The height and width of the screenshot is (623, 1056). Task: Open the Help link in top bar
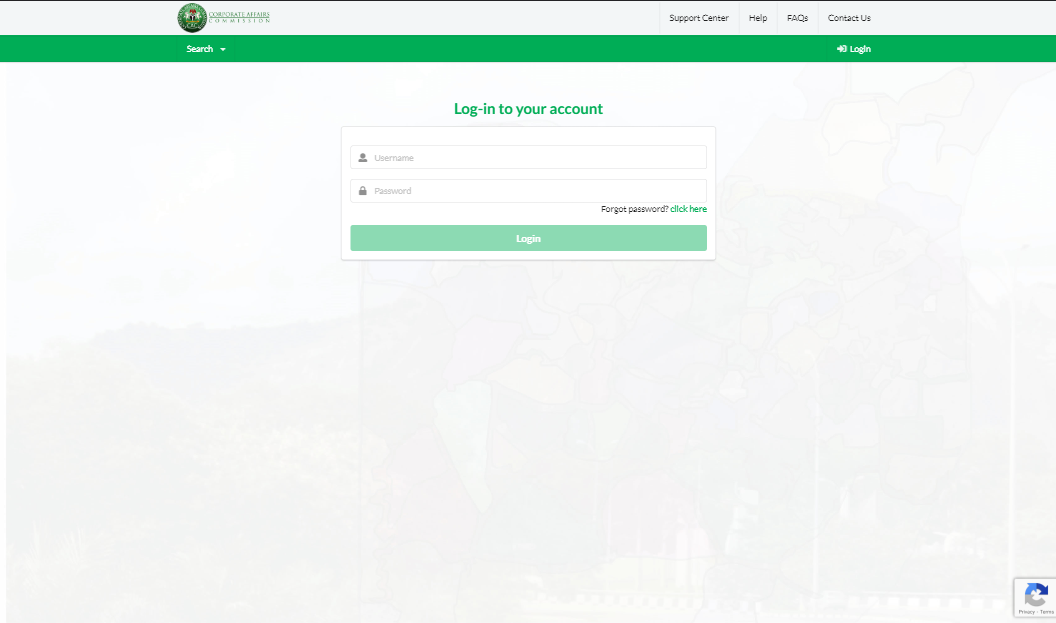pyautogui.click(x=758, y=18)
